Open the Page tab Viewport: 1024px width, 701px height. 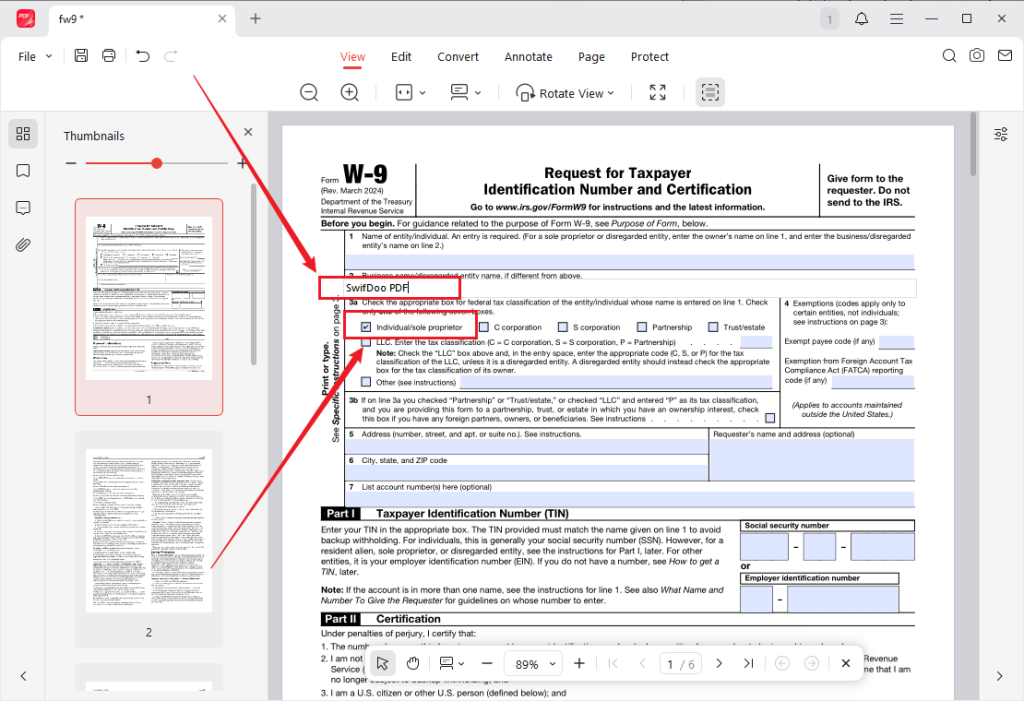[591, 57]
